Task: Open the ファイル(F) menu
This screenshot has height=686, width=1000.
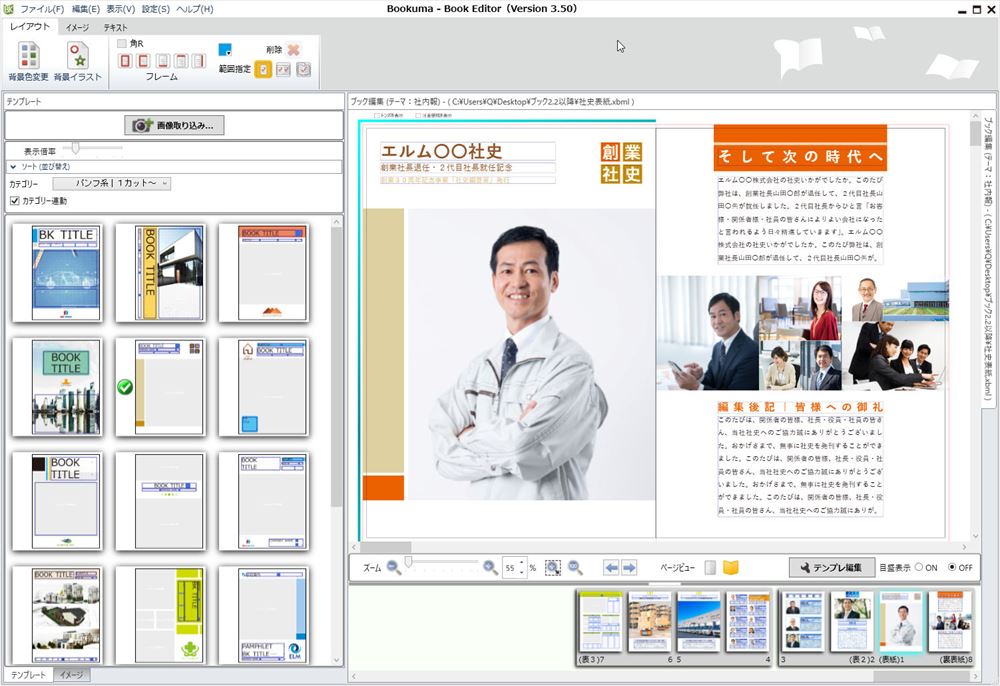Action: tap(42, 9)
